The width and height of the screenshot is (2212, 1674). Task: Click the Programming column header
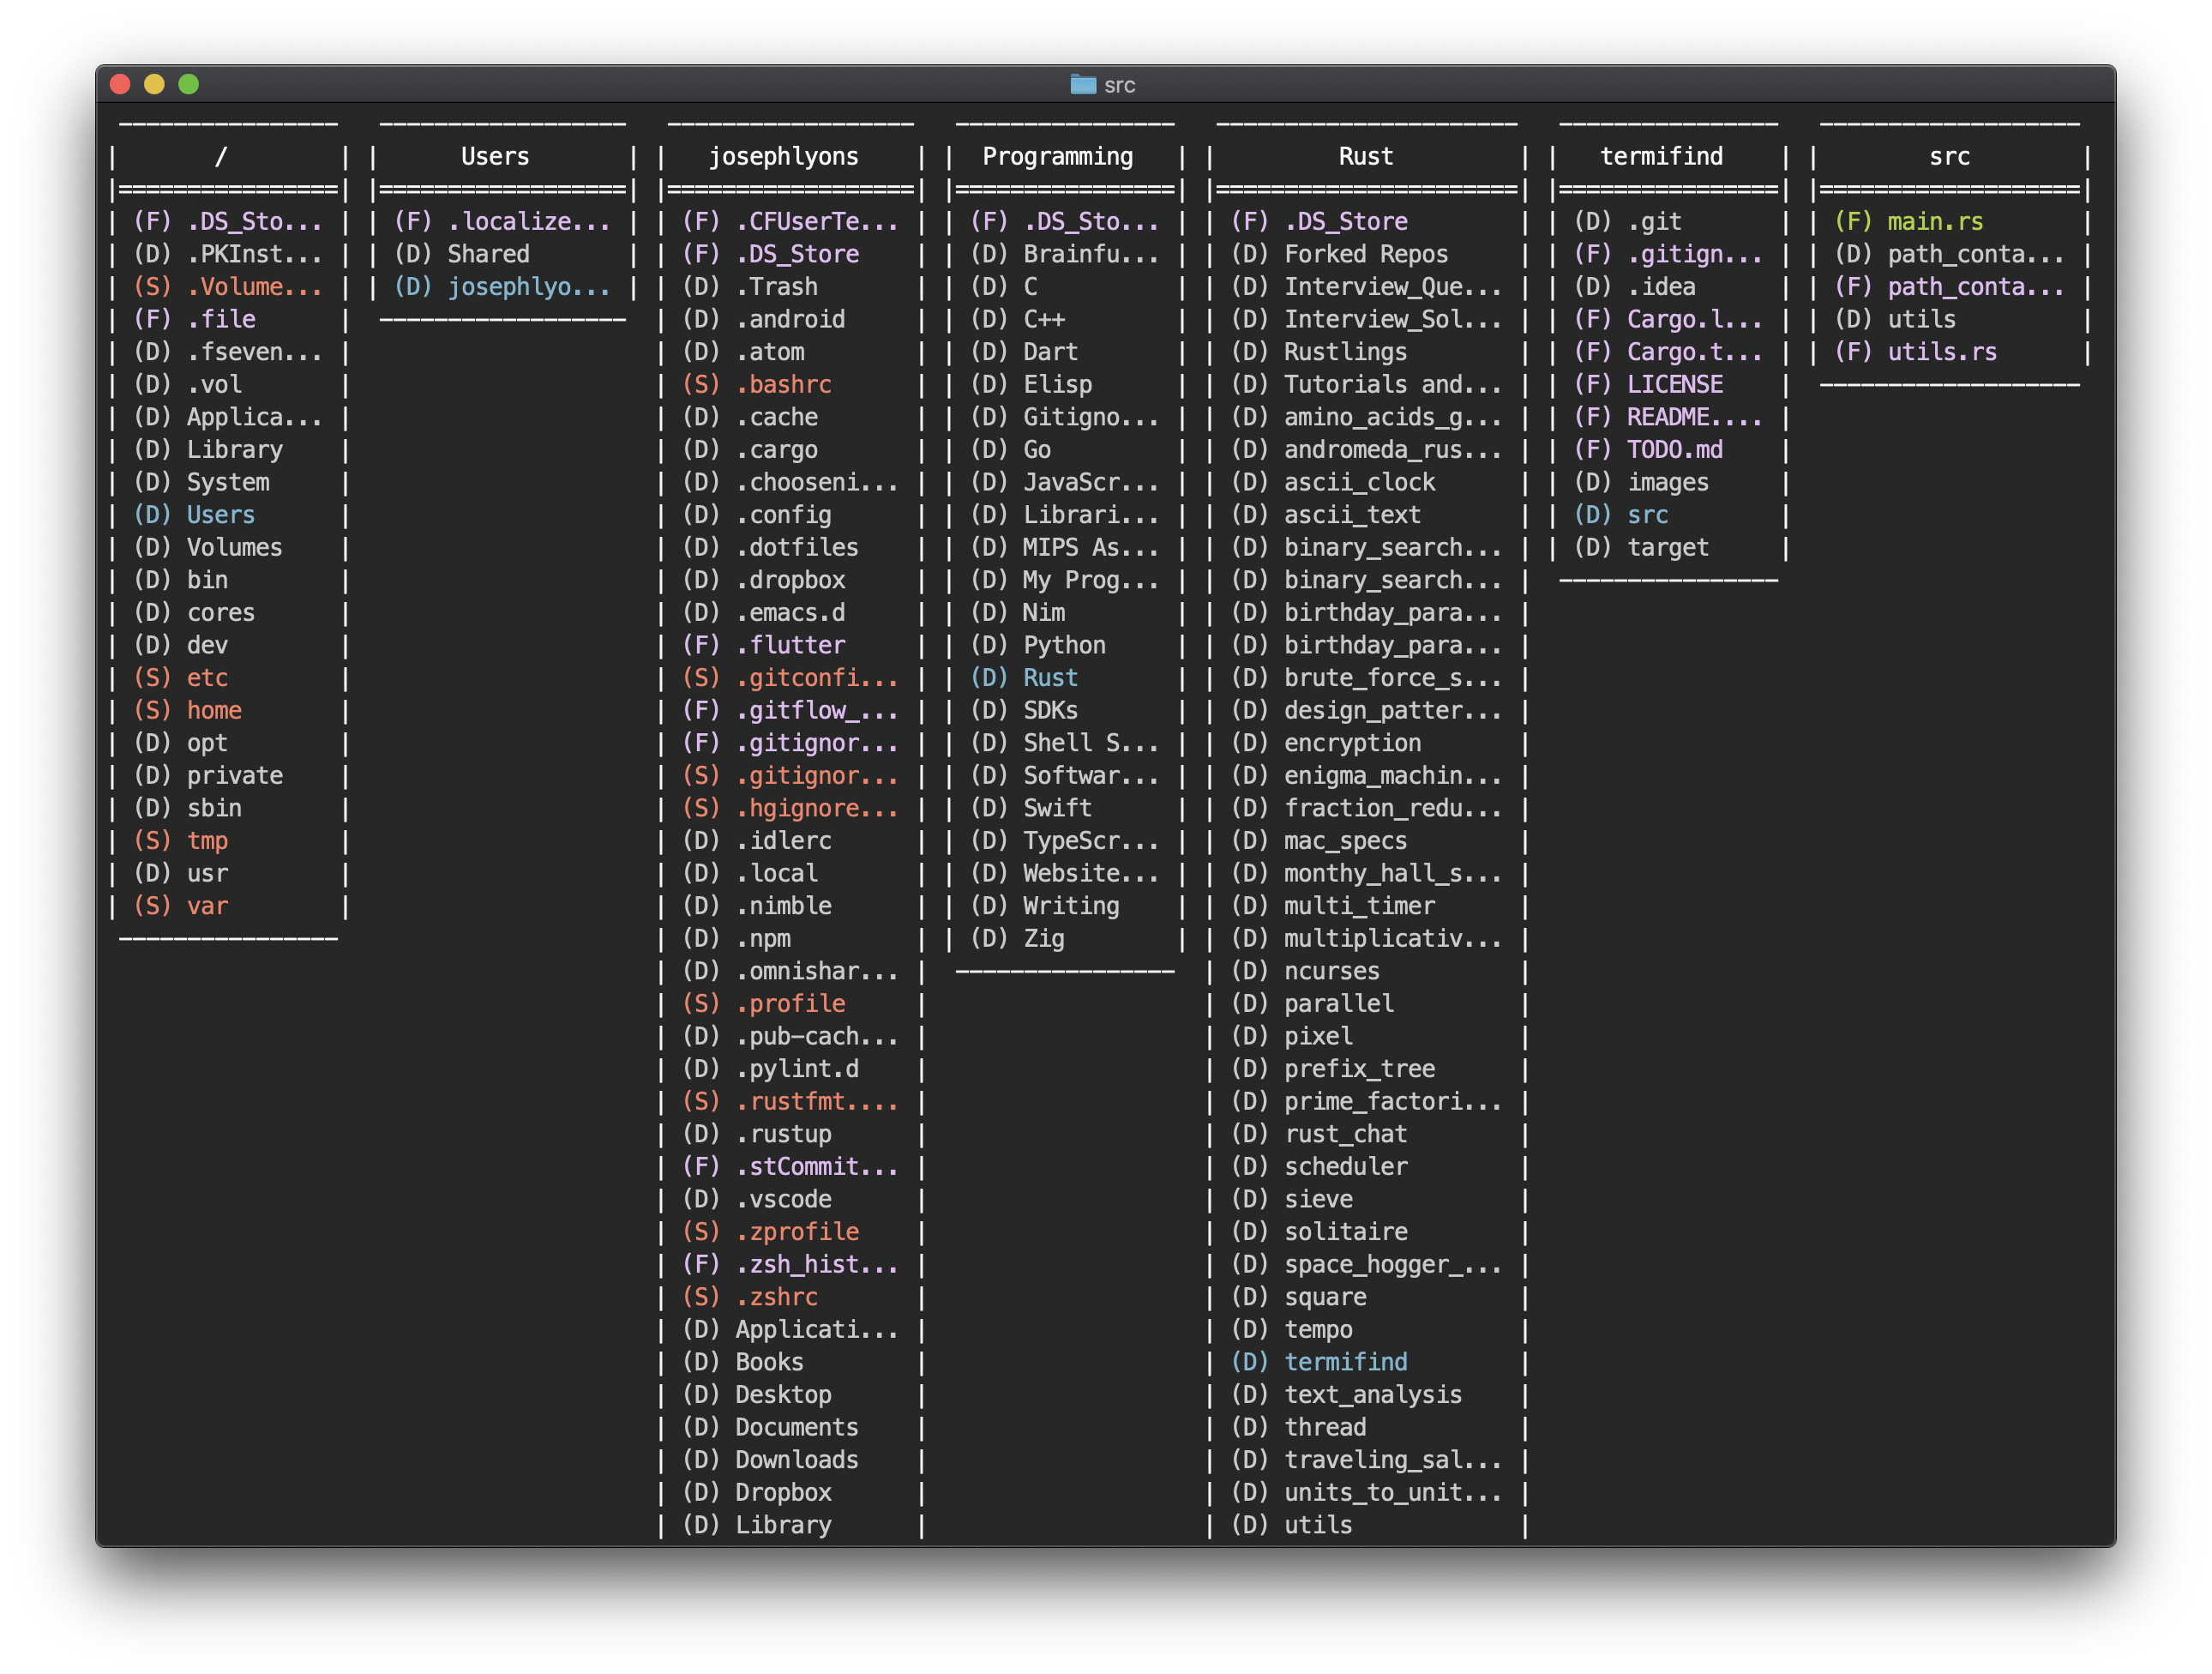tap(1057, 157)
